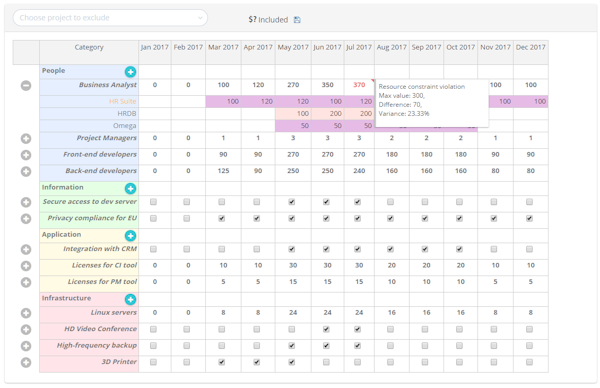Expand Secure access to dev server row
Screen dimensions: 600x388
pyautogui.click(x=26, y=202)
